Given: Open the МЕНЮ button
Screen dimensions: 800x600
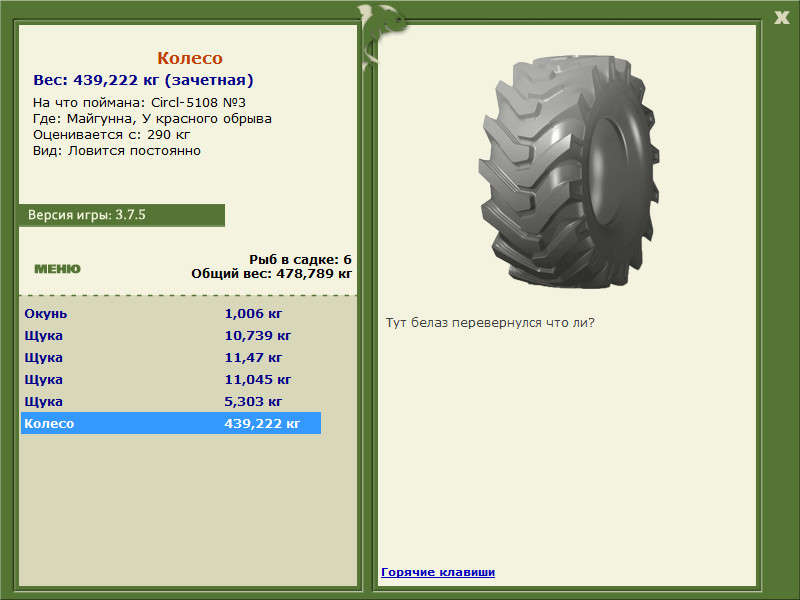Looking at the screenshot, I should click(57, 269).
